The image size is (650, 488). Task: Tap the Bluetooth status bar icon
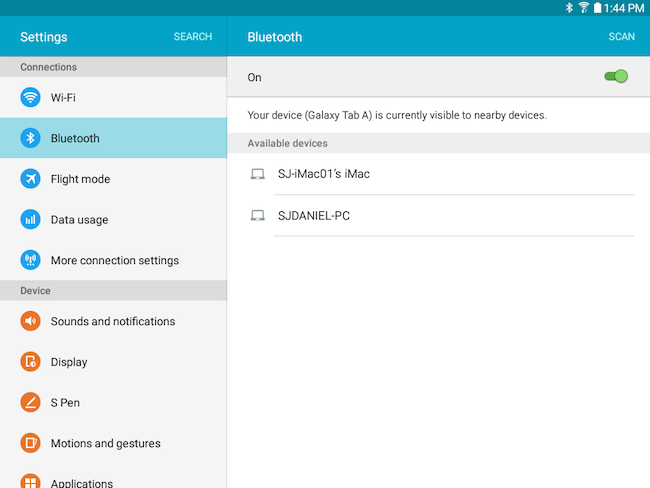click(569, 7)
